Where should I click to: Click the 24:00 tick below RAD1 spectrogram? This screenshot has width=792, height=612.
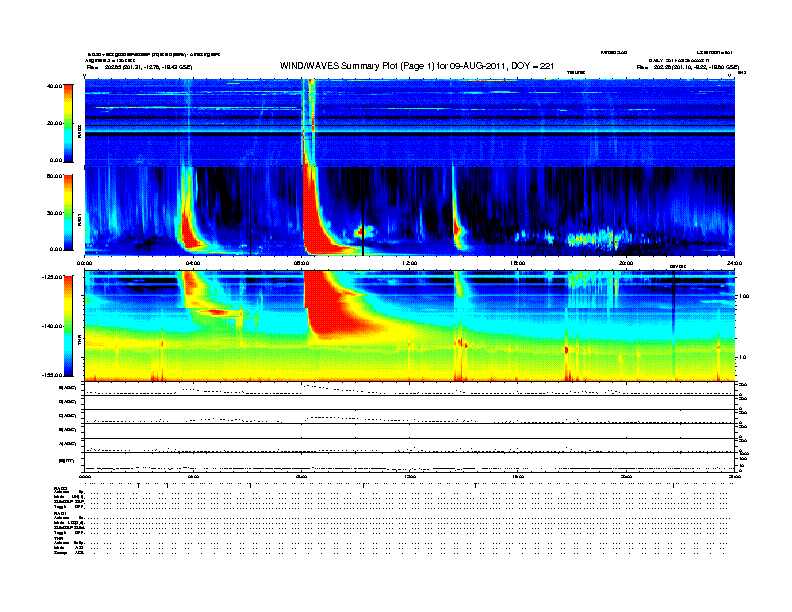734,263
